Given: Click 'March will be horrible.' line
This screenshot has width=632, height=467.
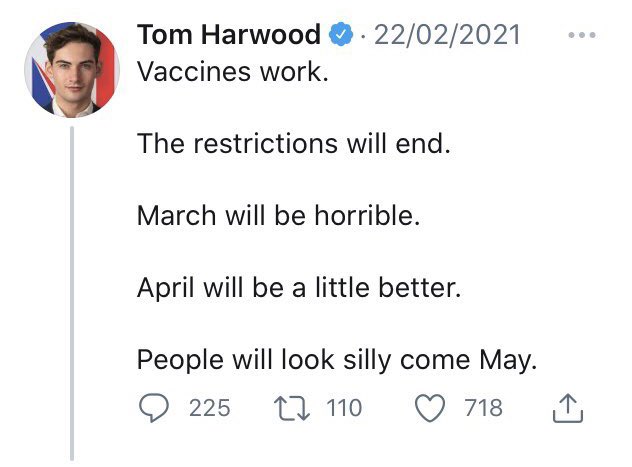Looking at the screenshot, I should pyautogui.click(x=277, y=216).
